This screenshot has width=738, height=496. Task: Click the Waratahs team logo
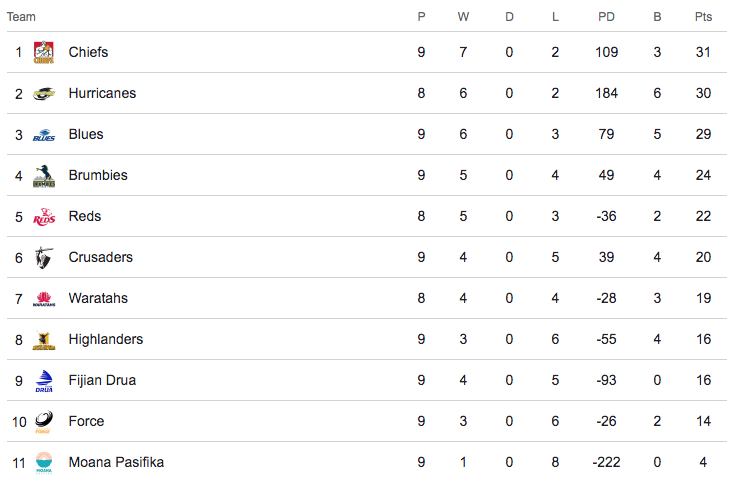pyautogui.click(x=43, y=299)
